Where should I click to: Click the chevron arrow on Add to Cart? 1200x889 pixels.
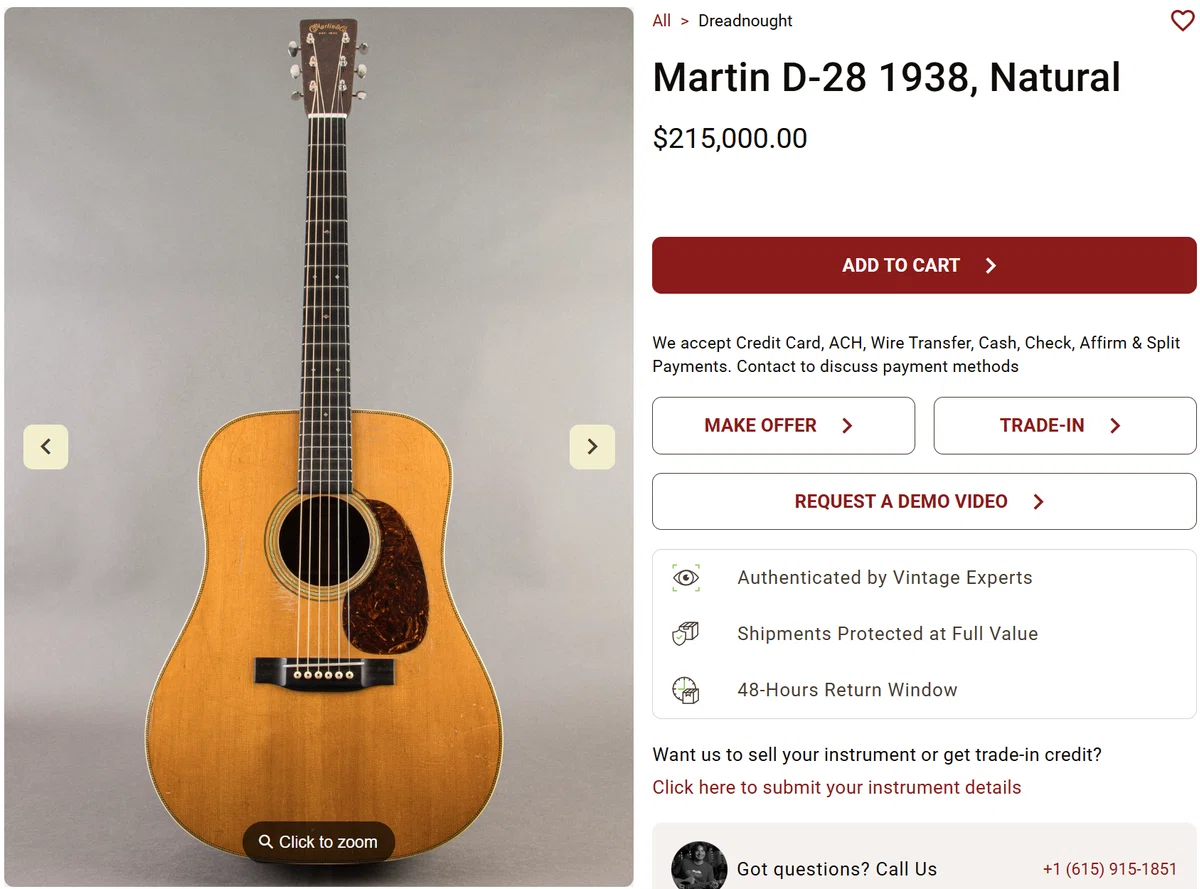tap(991, 265)
